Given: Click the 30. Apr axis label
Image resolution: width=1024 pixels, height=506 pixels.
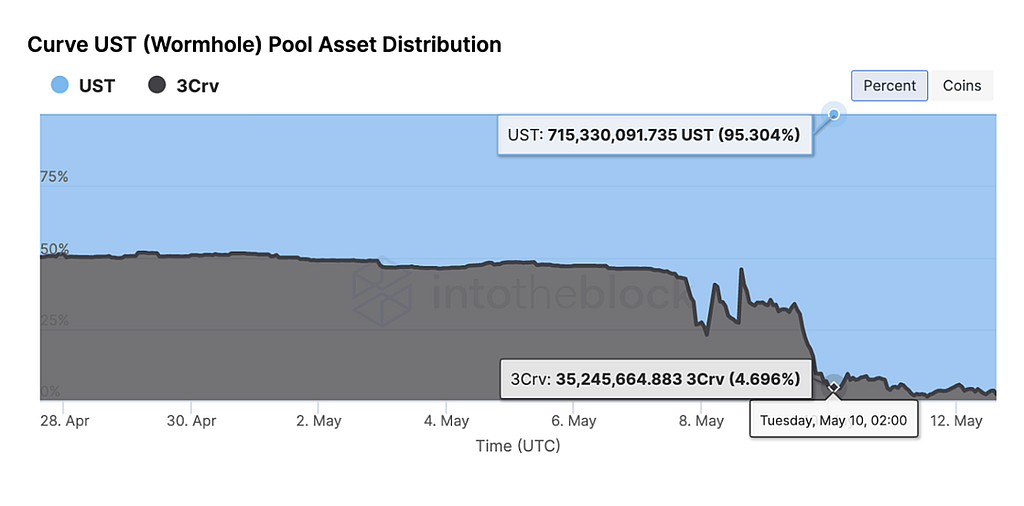Looking at the screenshot, I should click(191, 421).
